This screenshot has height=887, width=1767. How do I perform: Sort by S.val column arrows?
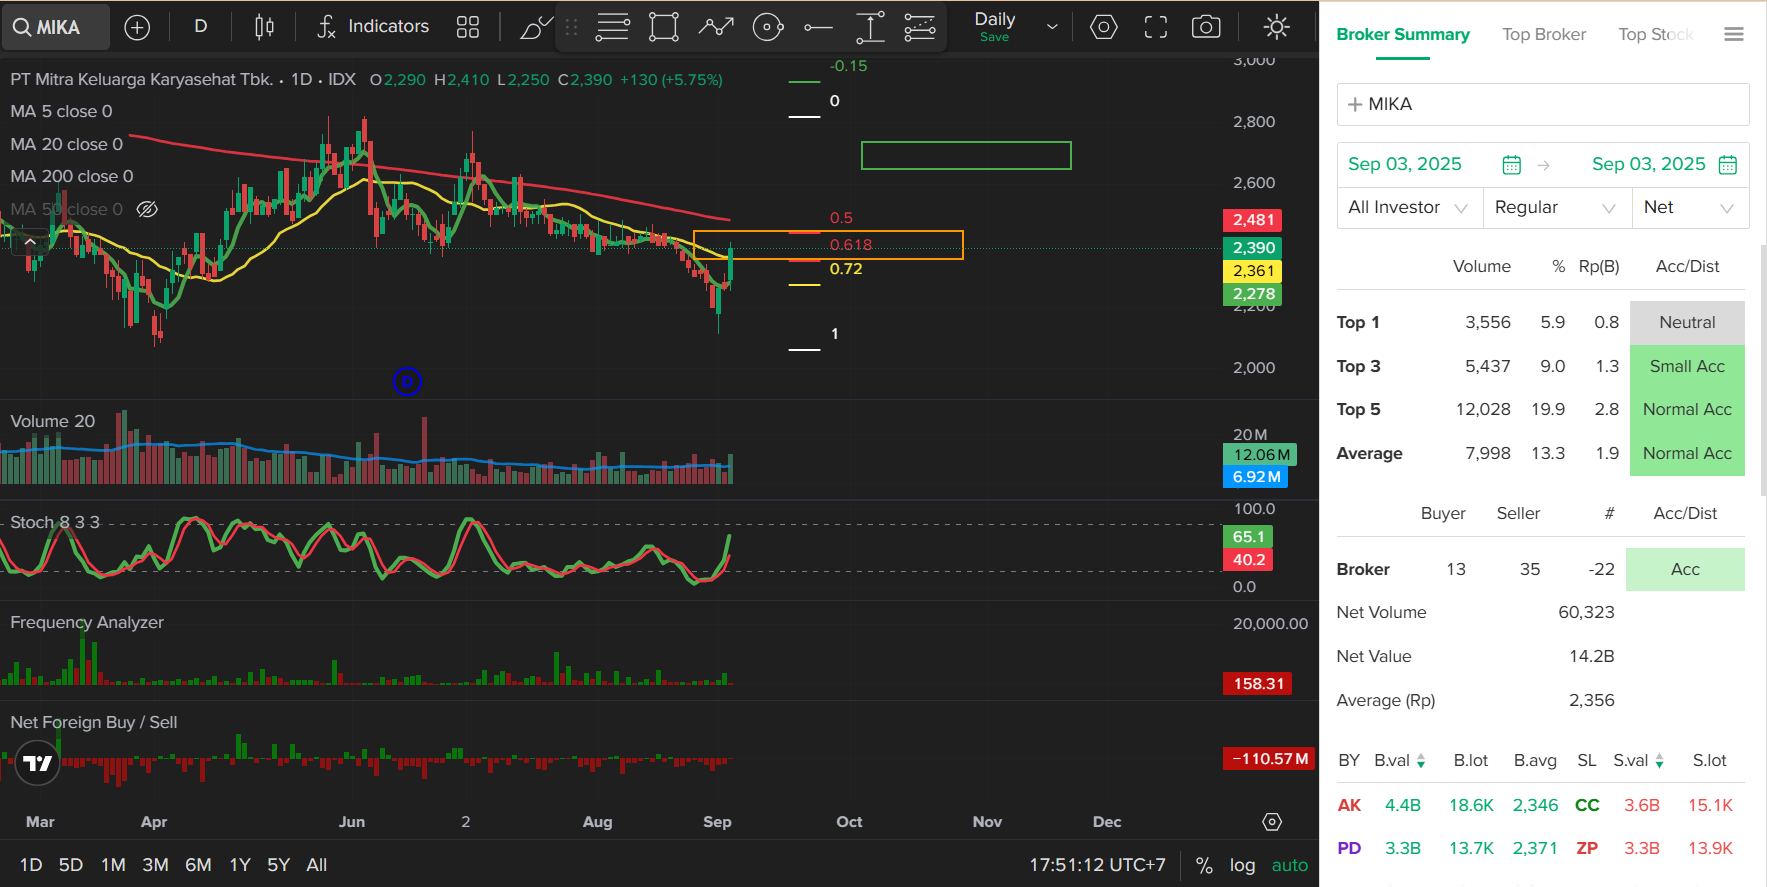[x=1660, y=761]
